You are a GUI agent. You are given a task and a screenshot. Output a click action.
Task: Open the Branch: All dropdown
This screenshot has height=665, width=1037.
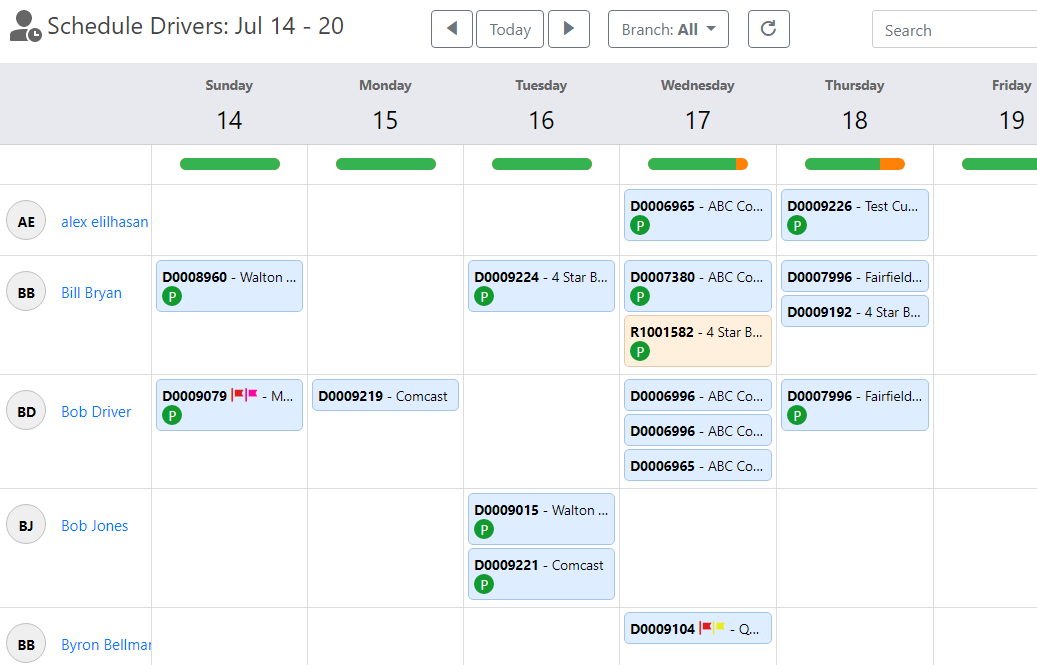coord(668,29)
